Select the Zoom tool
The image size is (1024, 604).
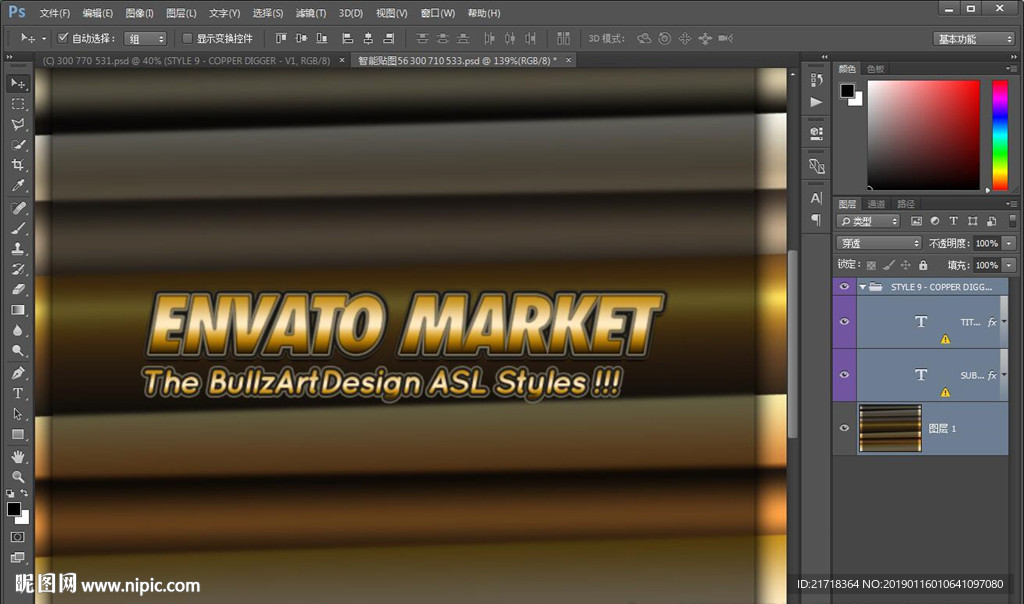coord(18,477)
